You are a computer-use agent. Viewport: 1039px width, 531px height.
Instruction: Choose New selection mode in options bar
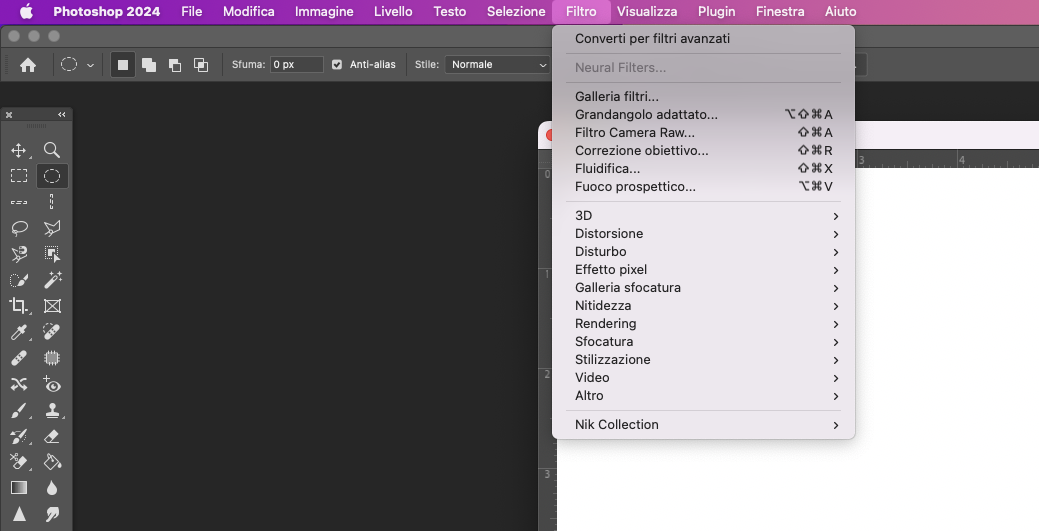(x=123, y=64)
